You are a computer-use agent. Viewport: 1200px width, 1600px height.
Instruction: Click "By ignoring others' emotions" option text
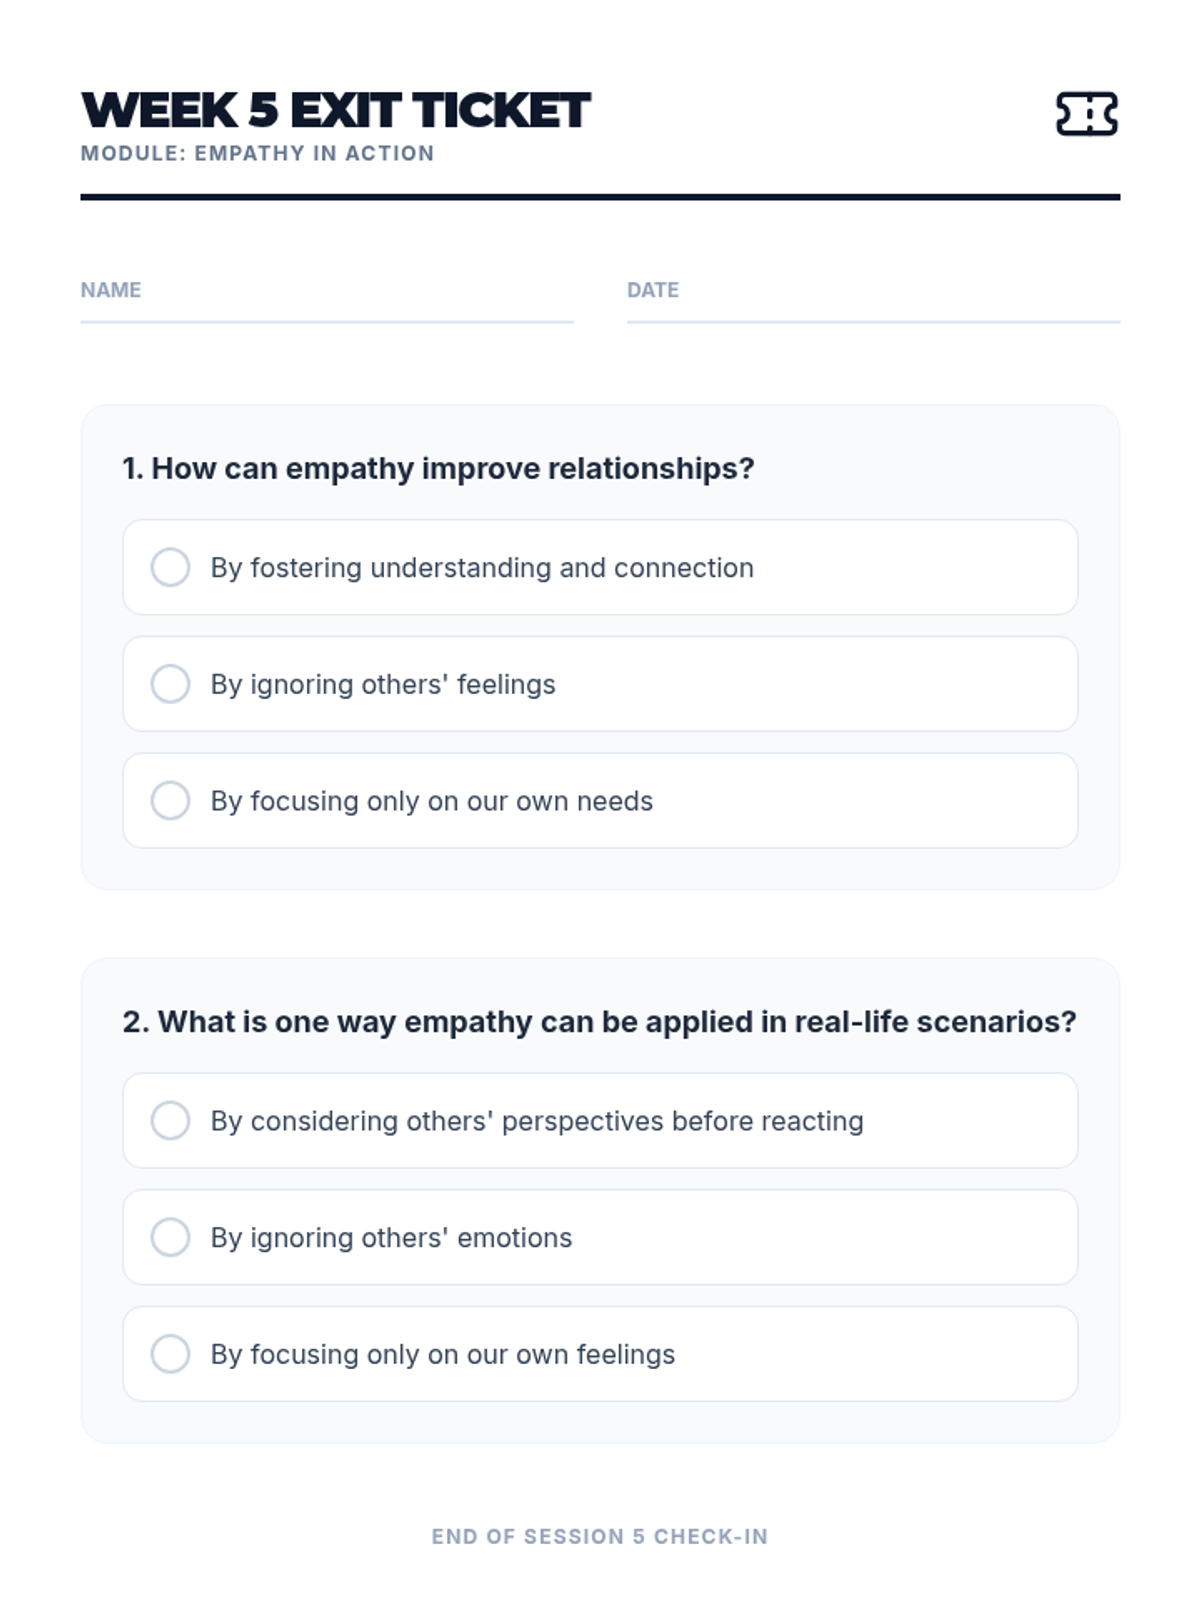pos(391,1238)
